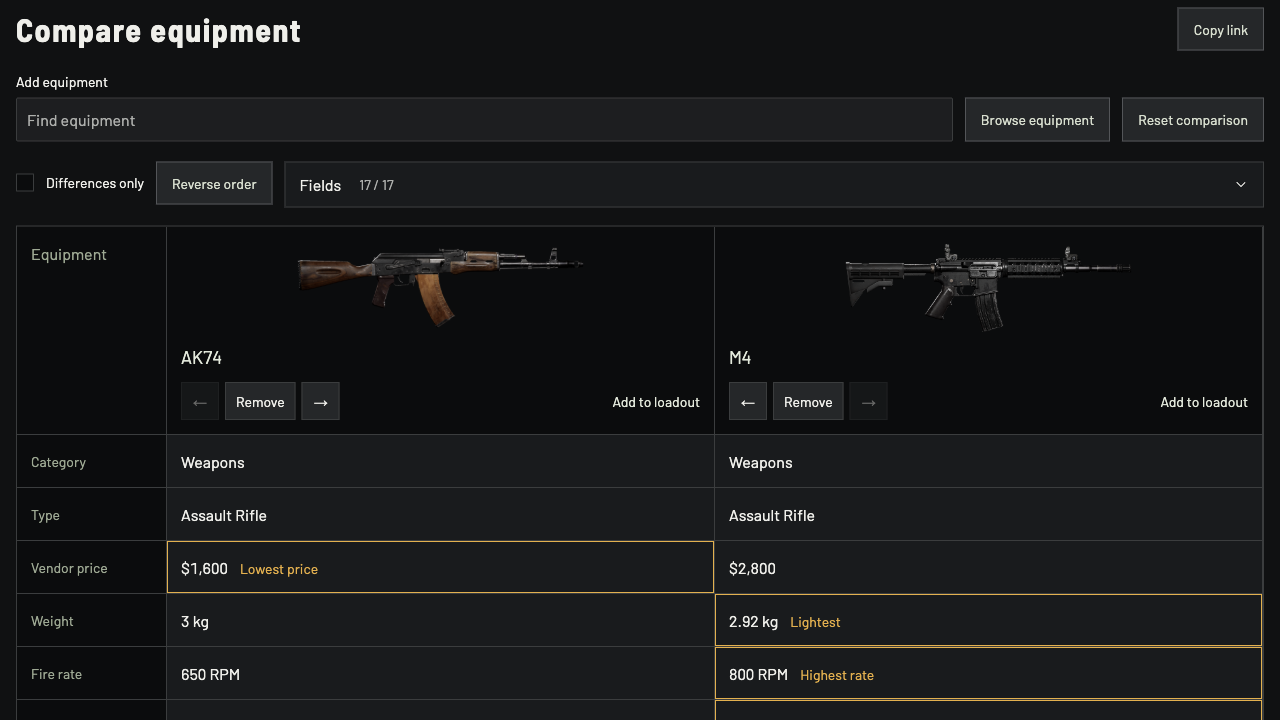Click the Vendor price row header
Viewport: 1280px width, 720px height.
(91, 568)
